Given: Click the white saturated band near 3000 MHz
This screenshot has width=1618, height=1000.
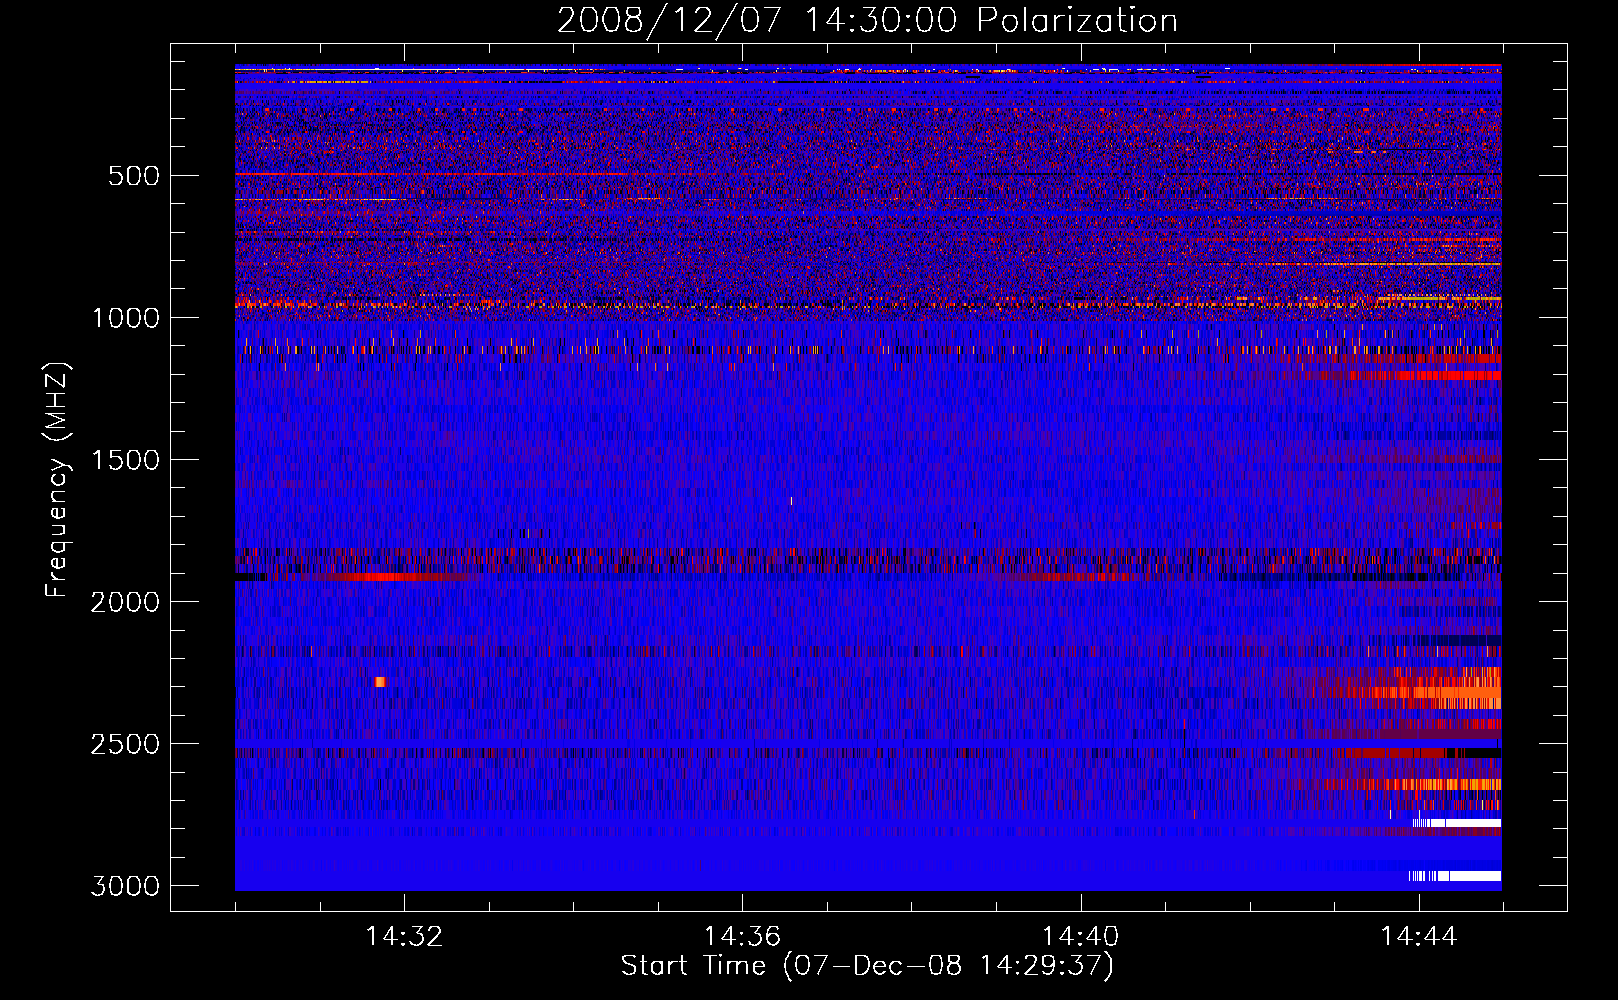Looking at the screenshot, I should [1455, 876].
